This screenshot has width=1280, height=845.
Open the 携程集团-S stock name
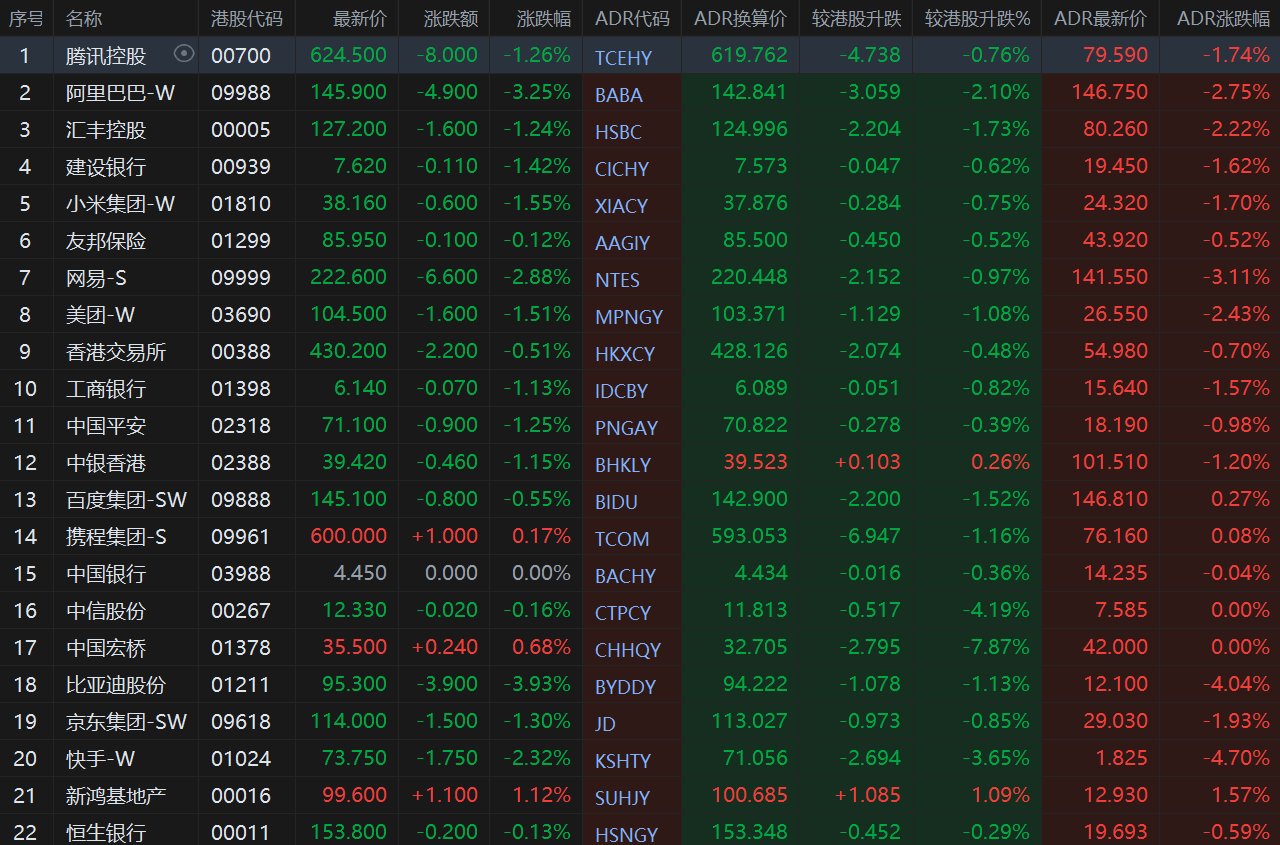(116, 537)
